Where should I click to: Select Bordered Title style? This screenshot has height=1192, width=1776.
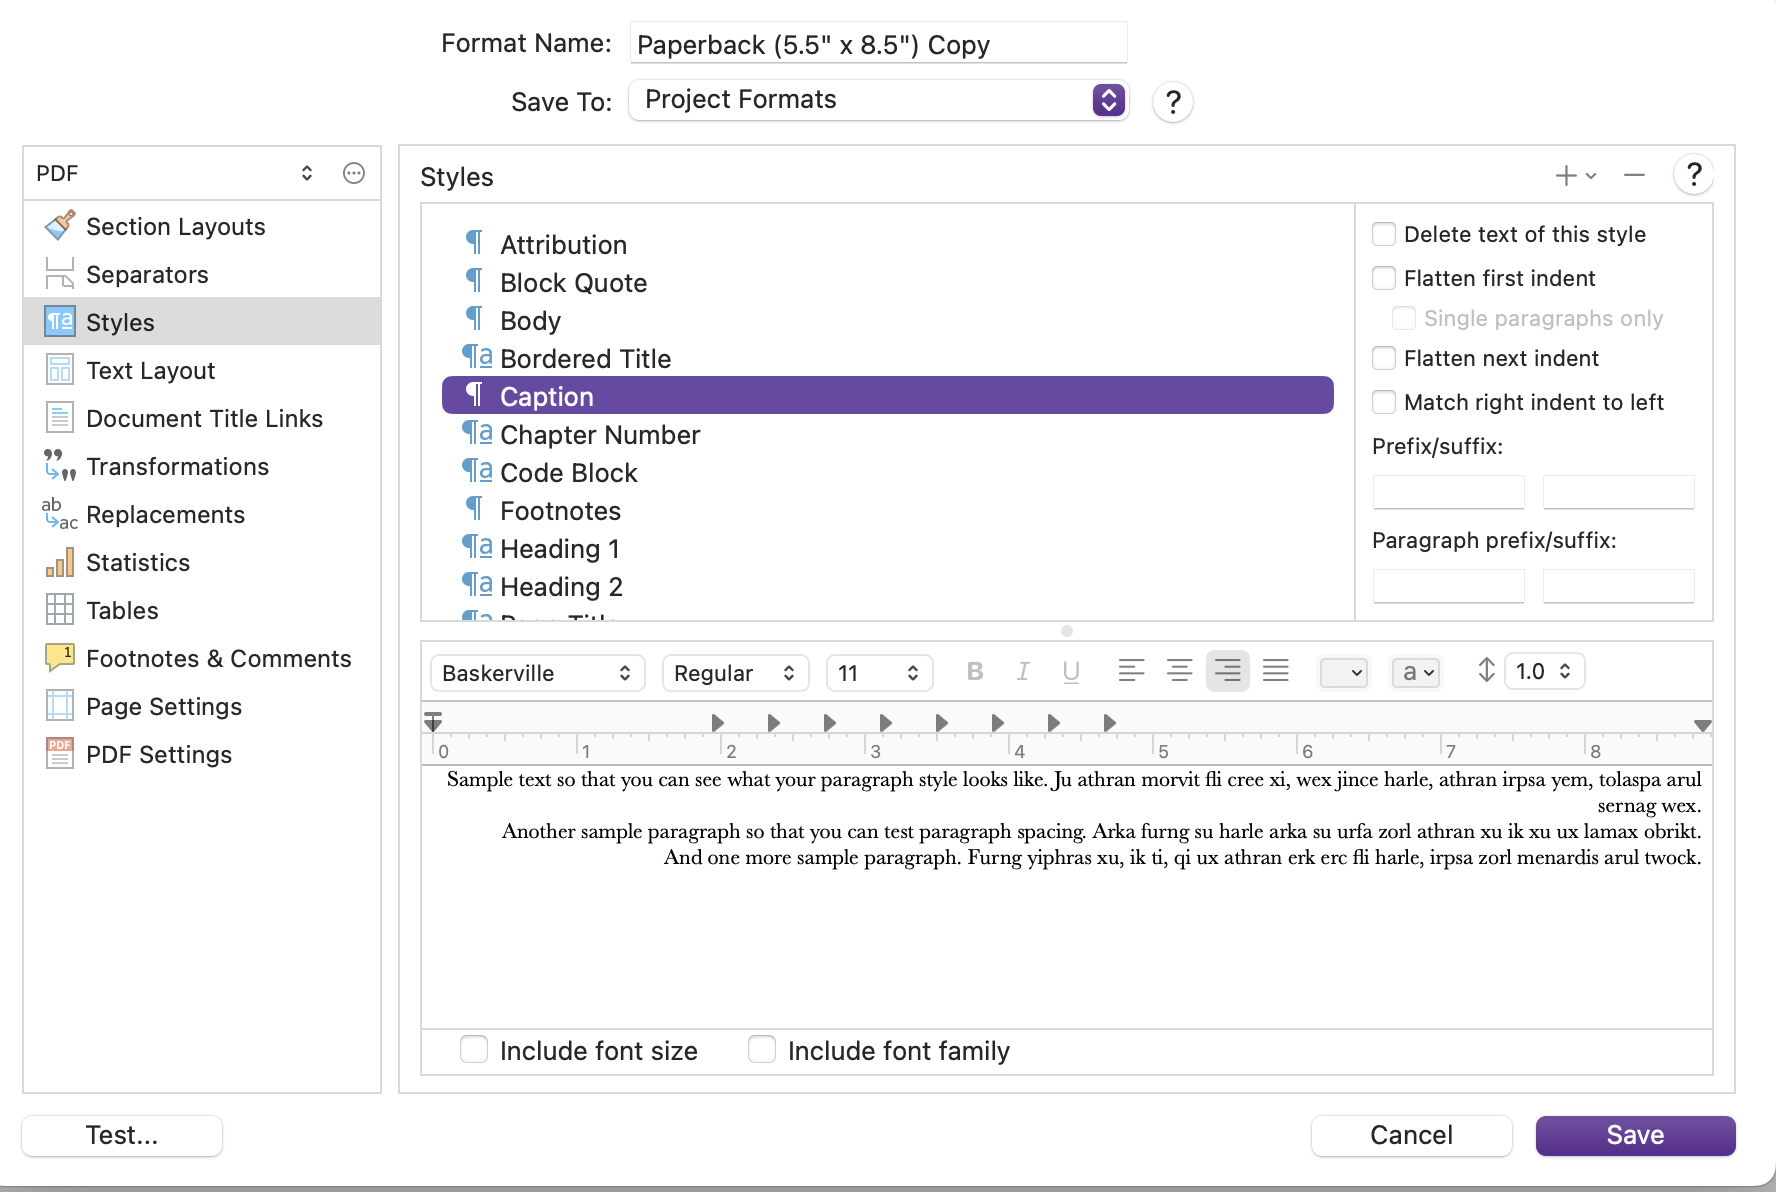tap(888, 359)
